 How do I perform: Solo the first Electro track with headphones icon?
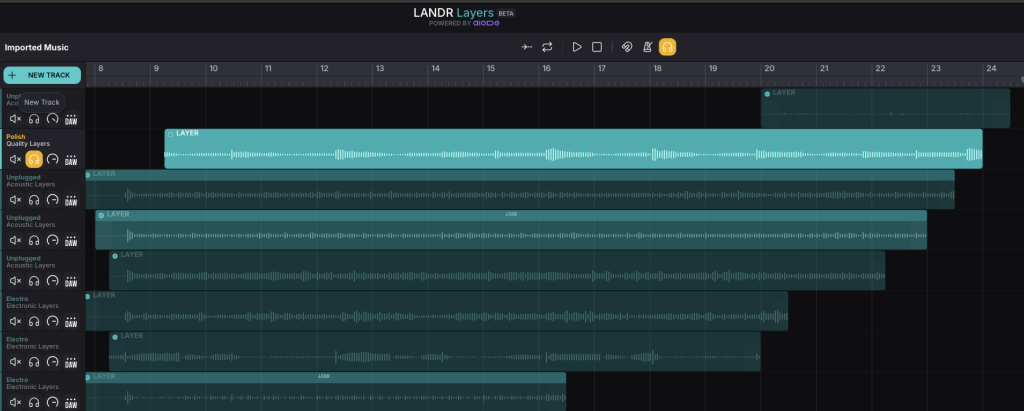click(34, 322)
